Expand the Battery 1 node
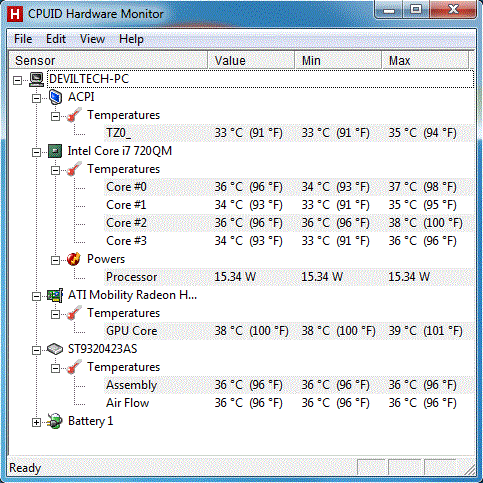The height and width of the screenshot is (483, 483). tap(36, 422)
